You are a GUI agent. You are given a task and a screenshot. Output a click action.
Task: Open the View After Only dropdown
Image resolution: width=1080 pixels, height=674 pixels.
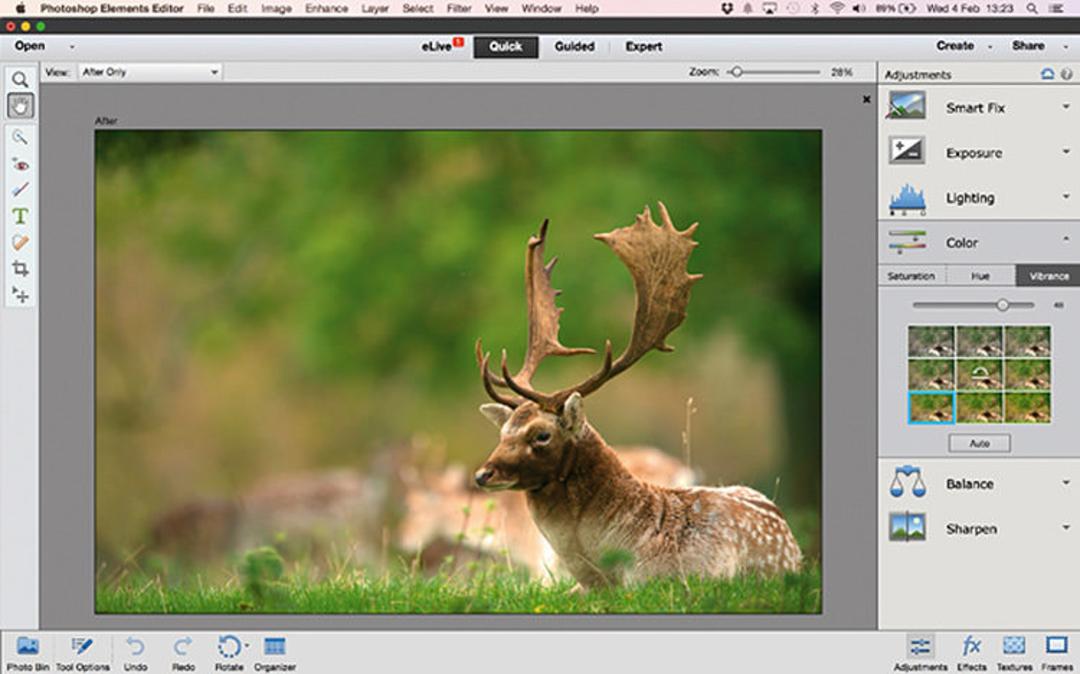point(150,72)
